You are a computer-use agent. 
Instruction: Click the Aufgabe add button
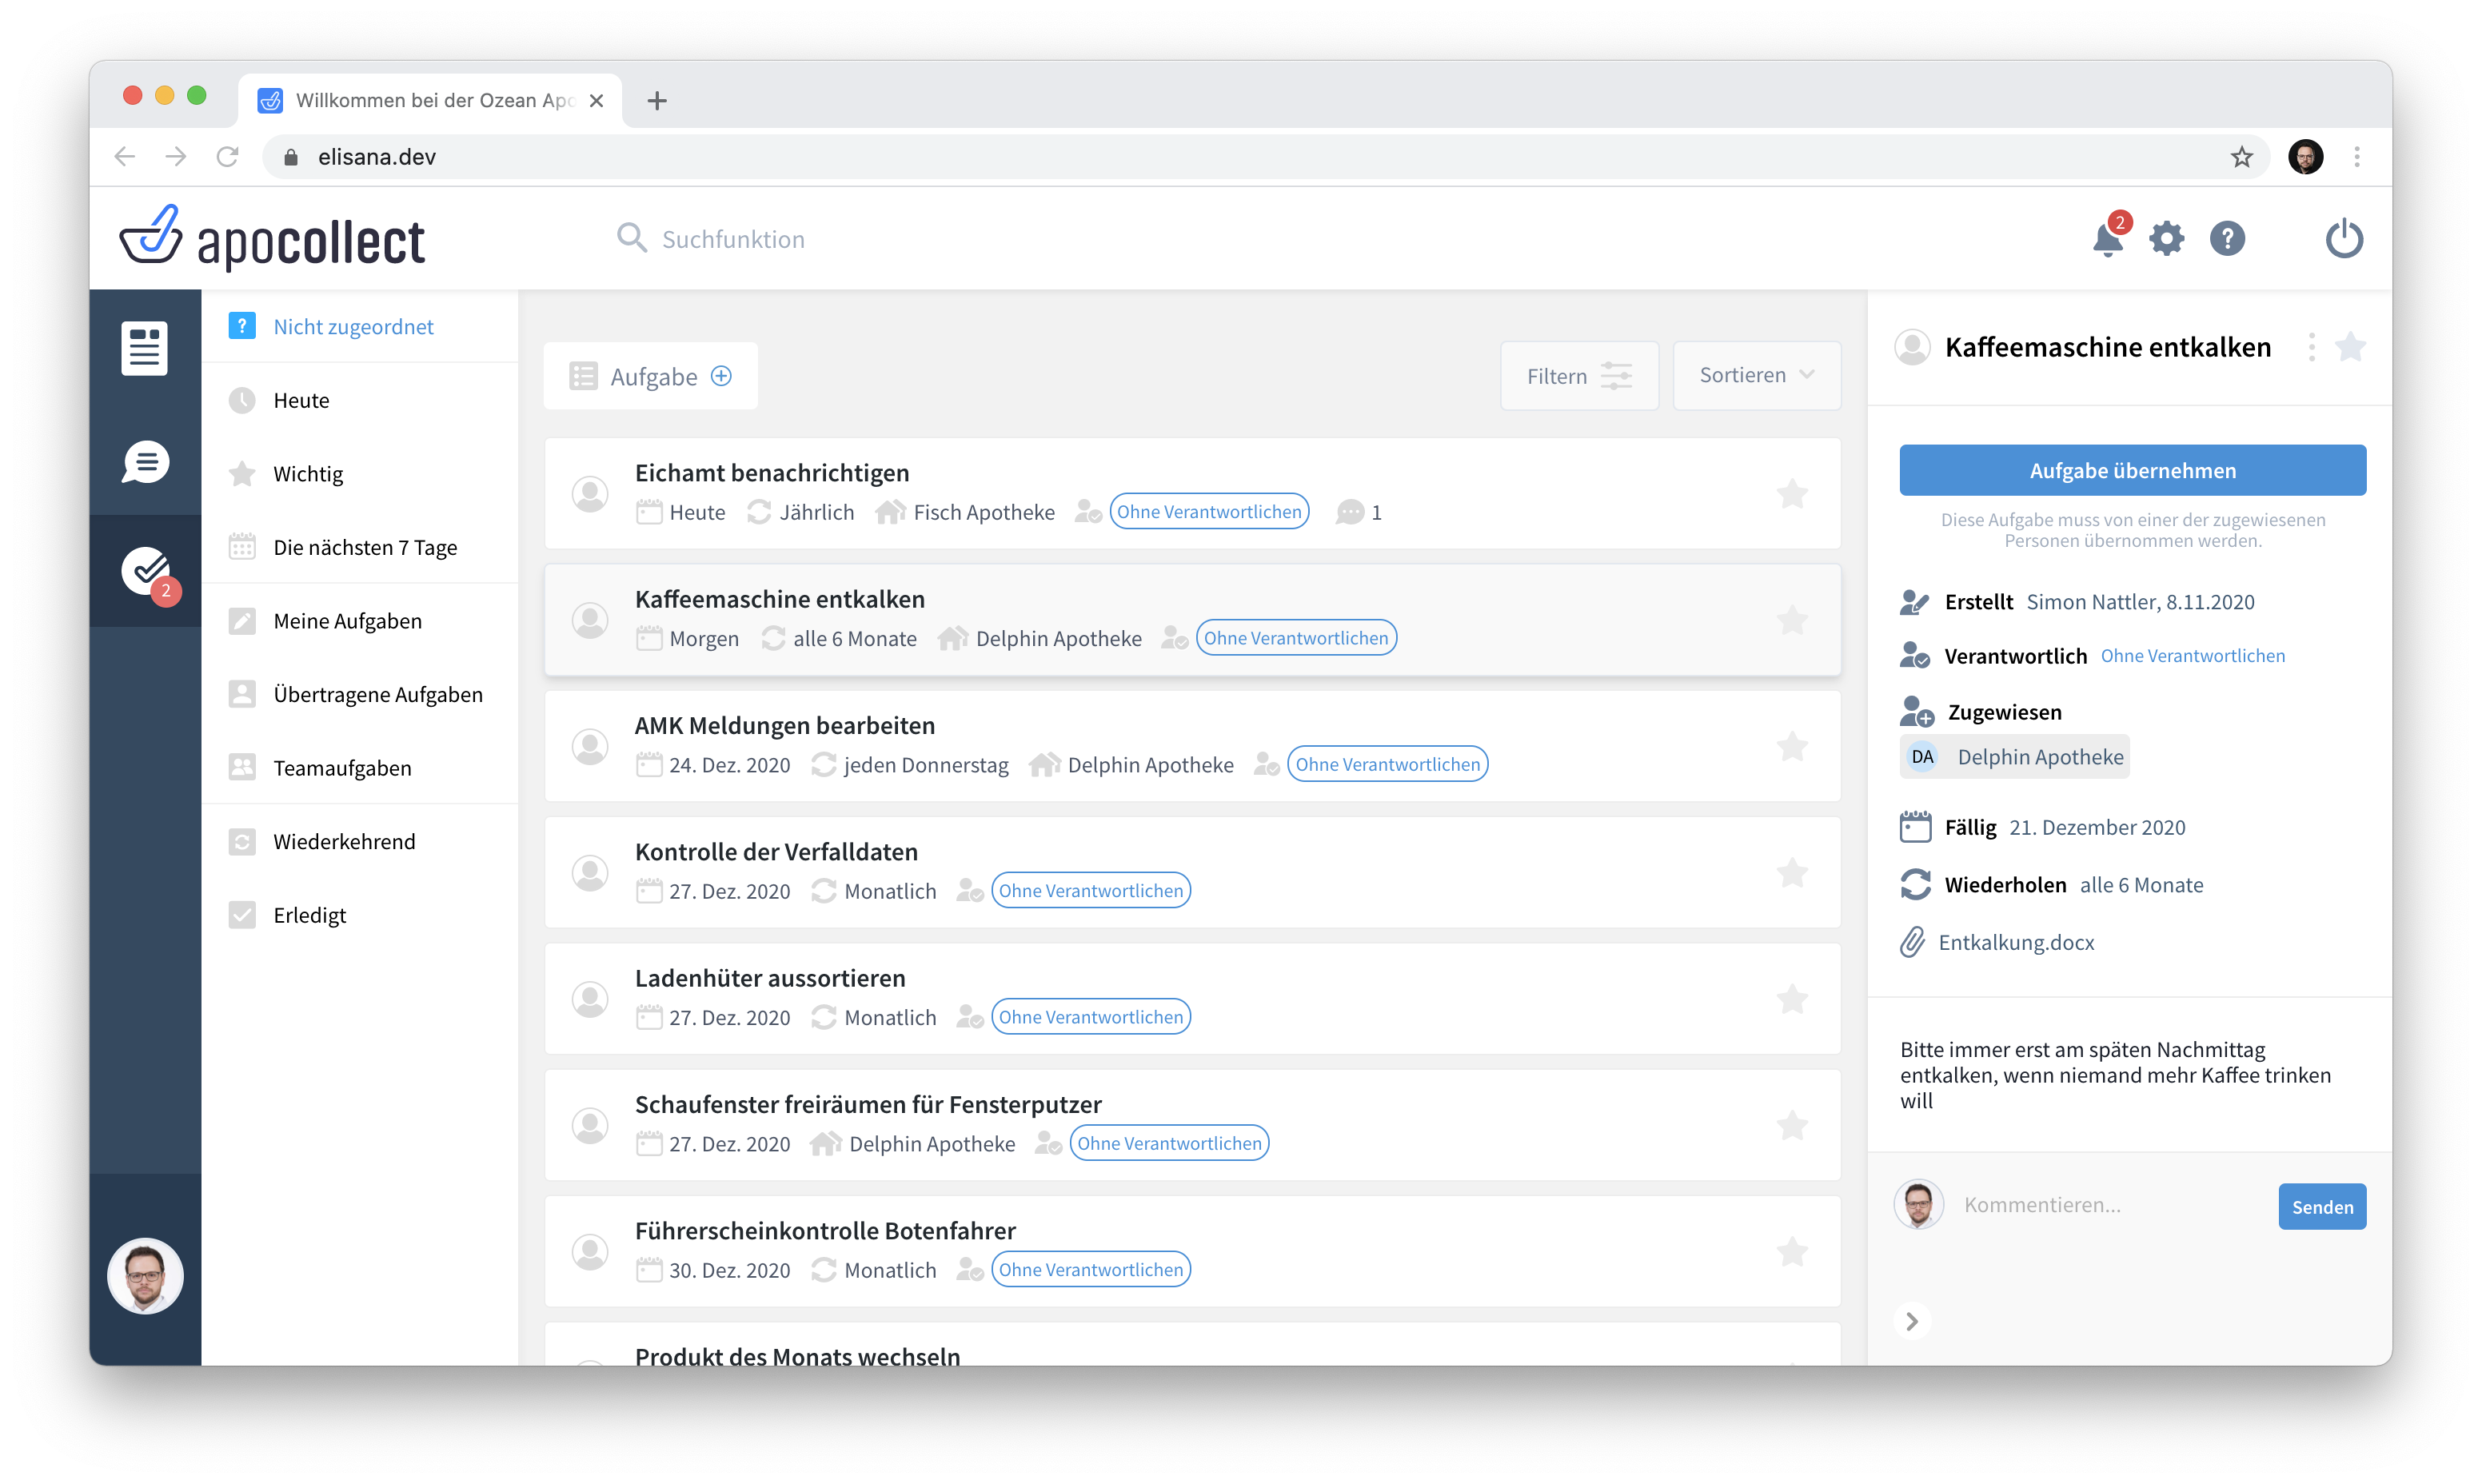coord(651,376)
